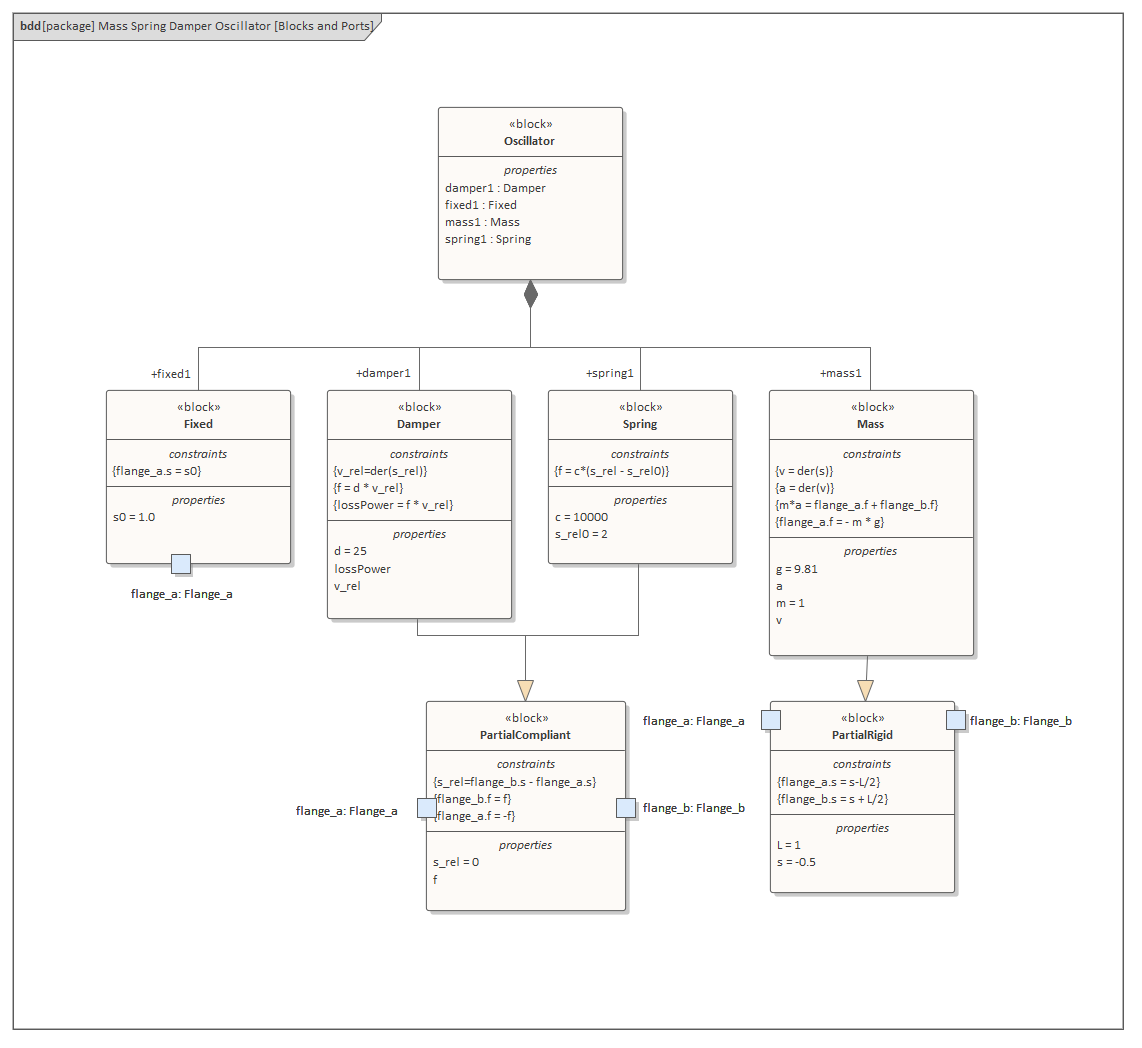The image size is (1142, 1048).
Task: Select generalization arrowhead above PartialRigid block
Action: pos(866,690)
